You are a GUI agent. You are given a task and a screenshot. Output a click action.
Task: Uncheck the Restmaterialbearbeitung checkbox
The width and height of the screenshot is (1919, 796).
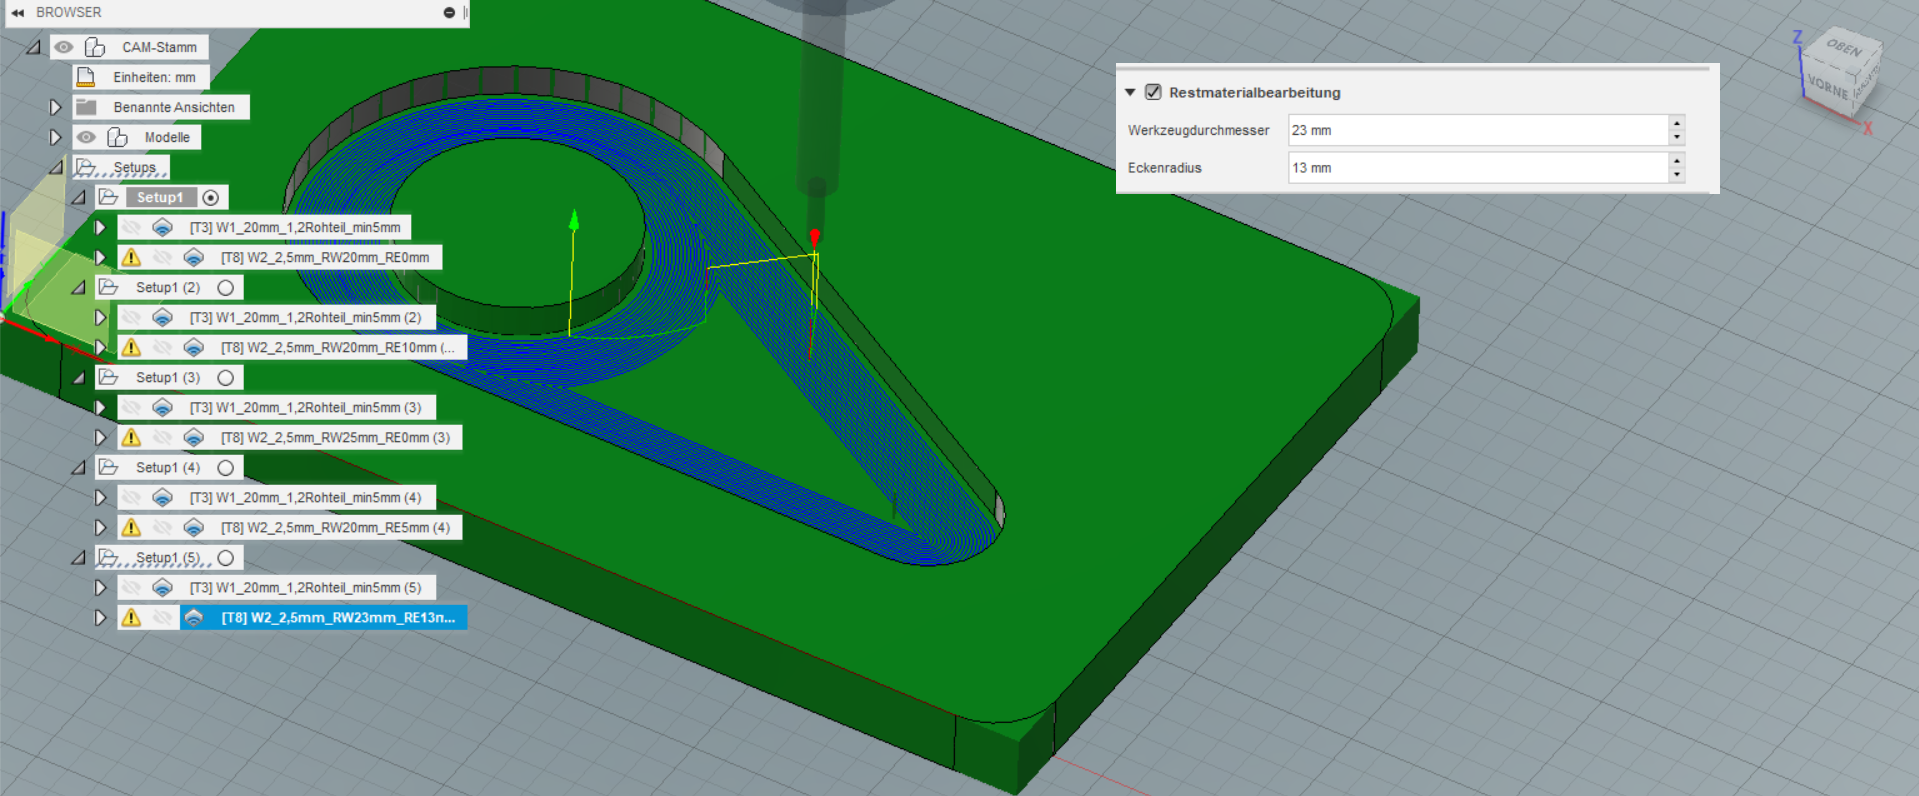[x=1153, y=92]
